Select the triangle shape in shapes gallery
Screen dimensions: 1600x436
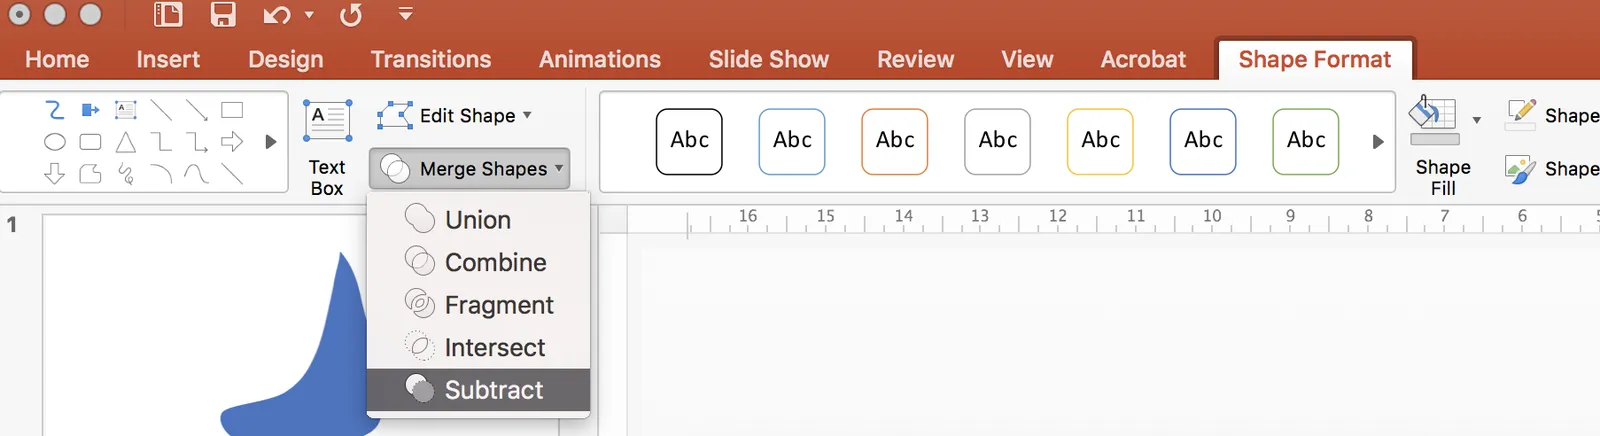click(x=125, y=142)
